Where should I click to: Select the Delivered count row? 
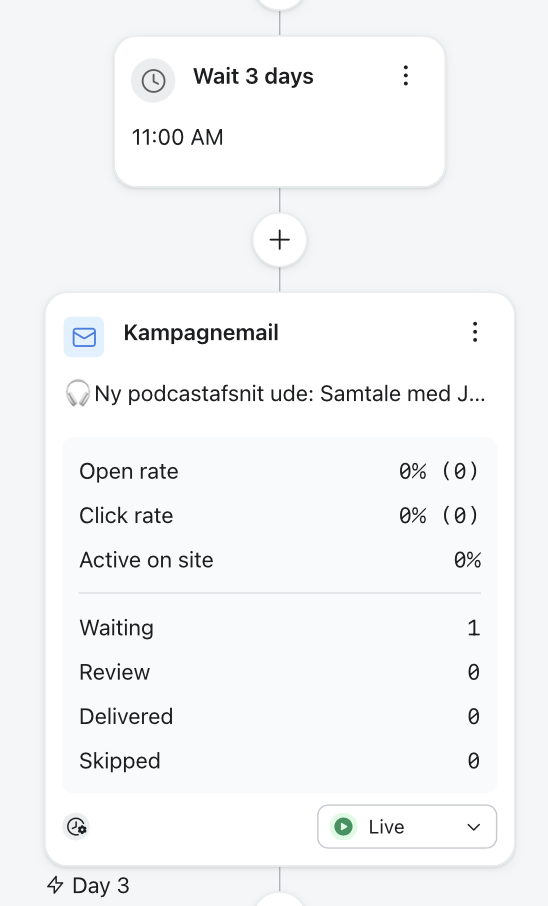tap(280, 716)
